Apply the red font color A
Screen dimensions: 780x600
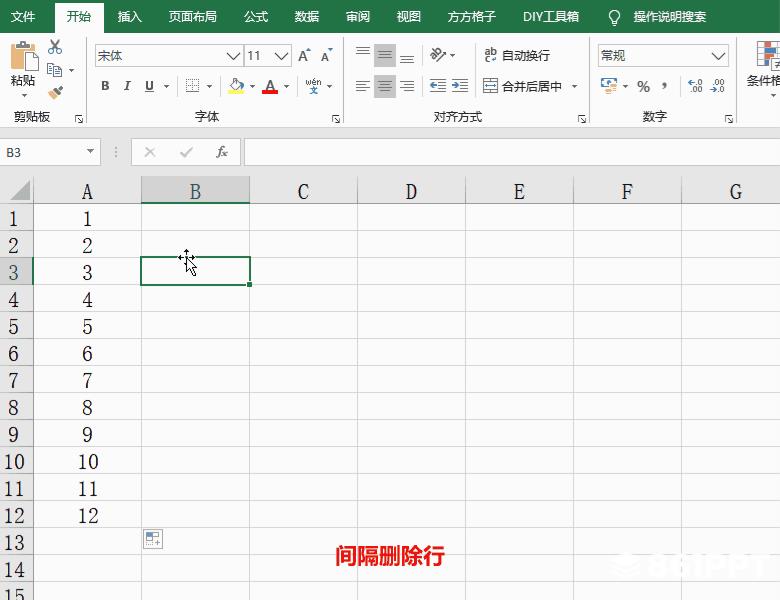tap(270, 86)
